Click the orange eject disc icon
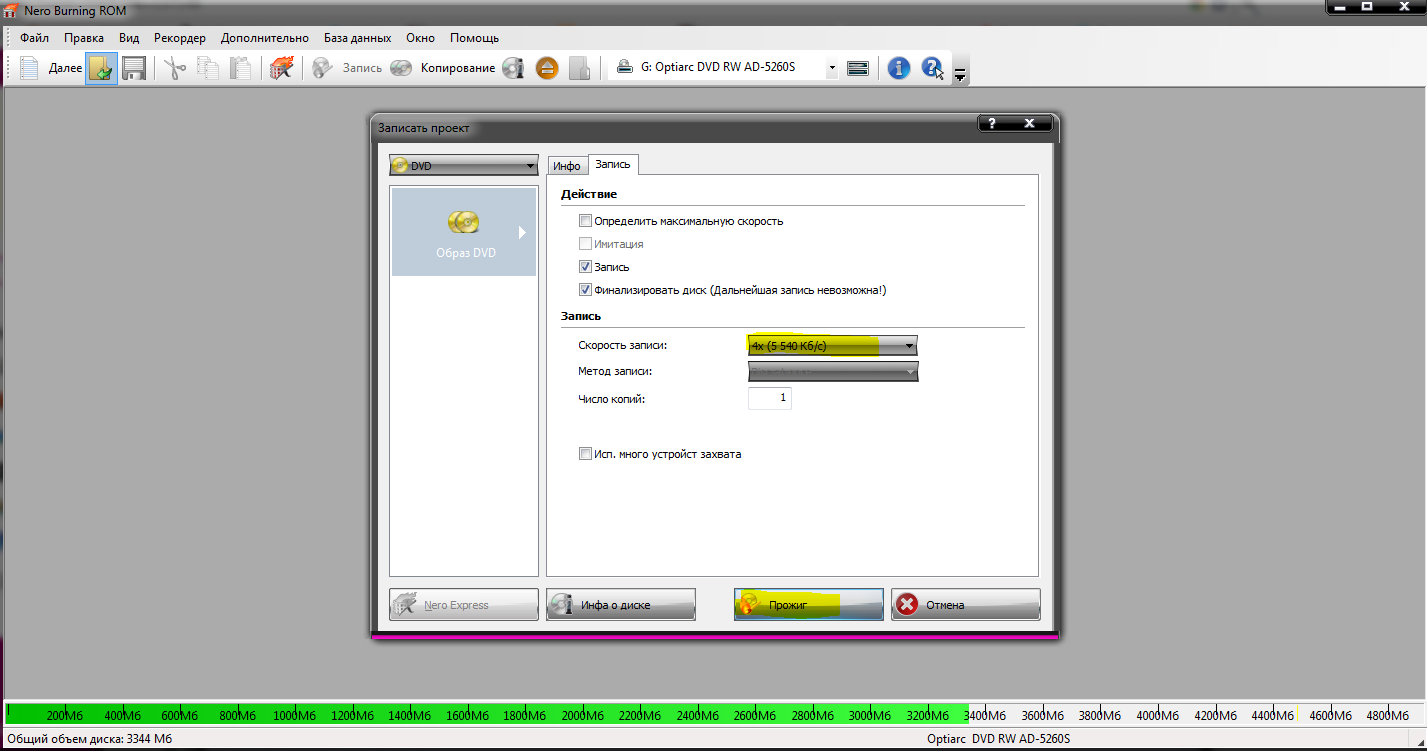The height and width of the screenshot is (751, 1427). tap(546, 68)
